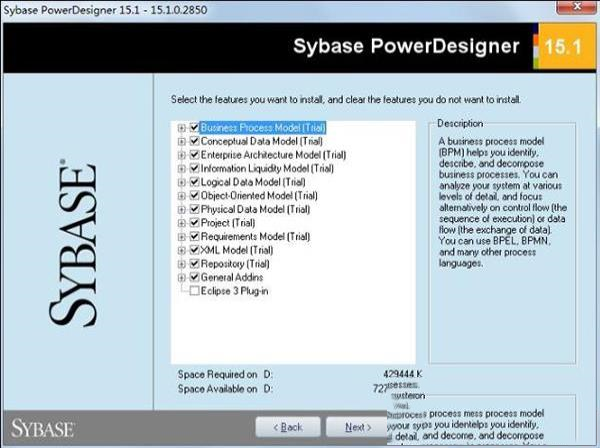Enable the Eclipse 3 Plug-in checkbox
600x448 pixels.
pyautogui.click(x=194, y=291)
